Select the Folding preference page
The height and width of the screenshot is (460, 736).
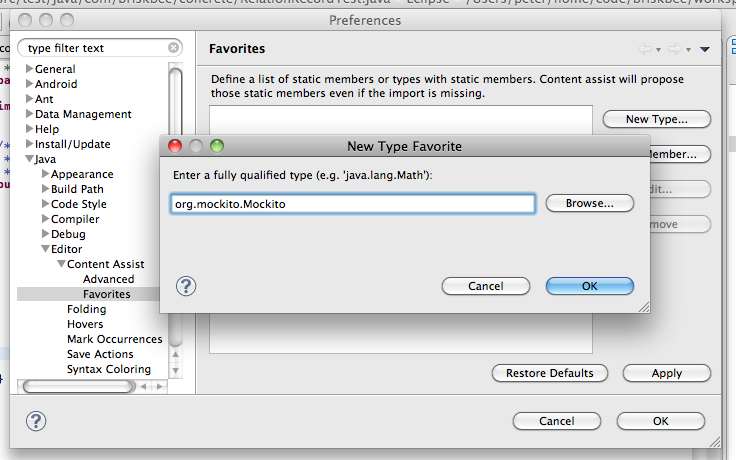click(x=86, y=309)
